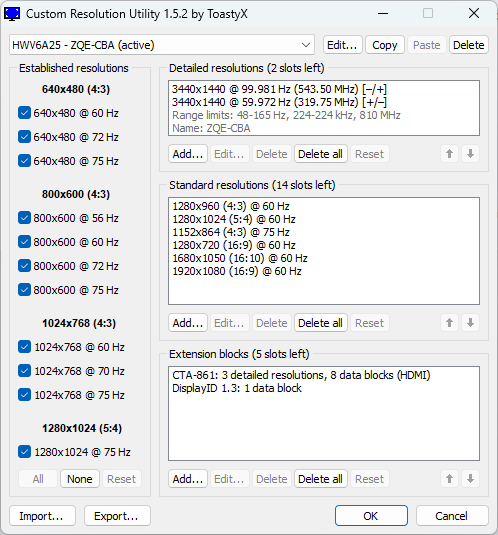498x535 pixels.
Task: Click Edit under Extension blocks
Action: 229,479
